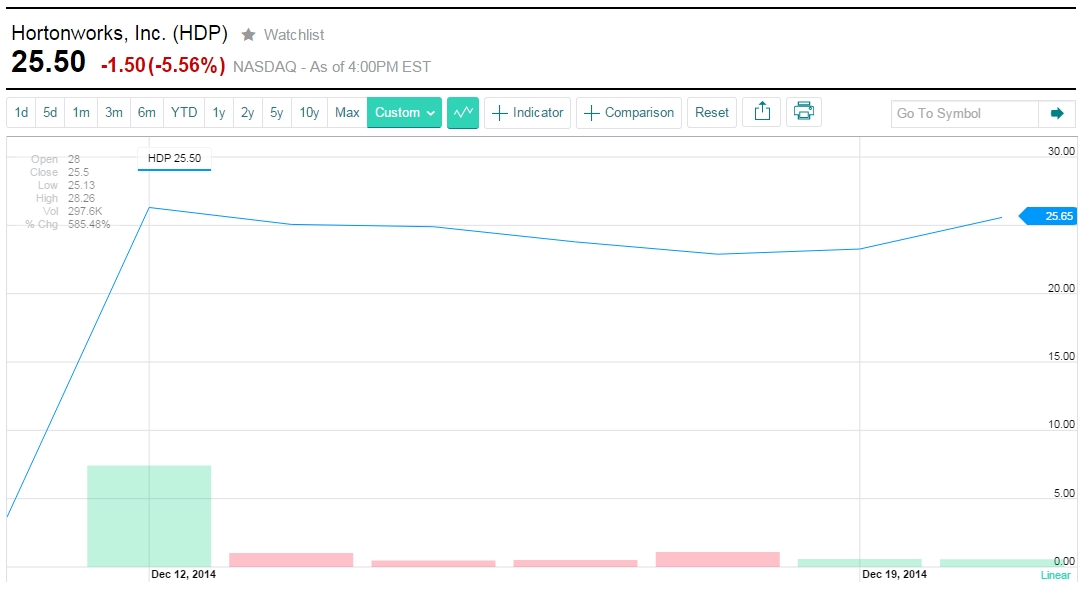Select the 6m time range
The height and width of the screenshot is (592, 1092).
[x=147, y=113]
